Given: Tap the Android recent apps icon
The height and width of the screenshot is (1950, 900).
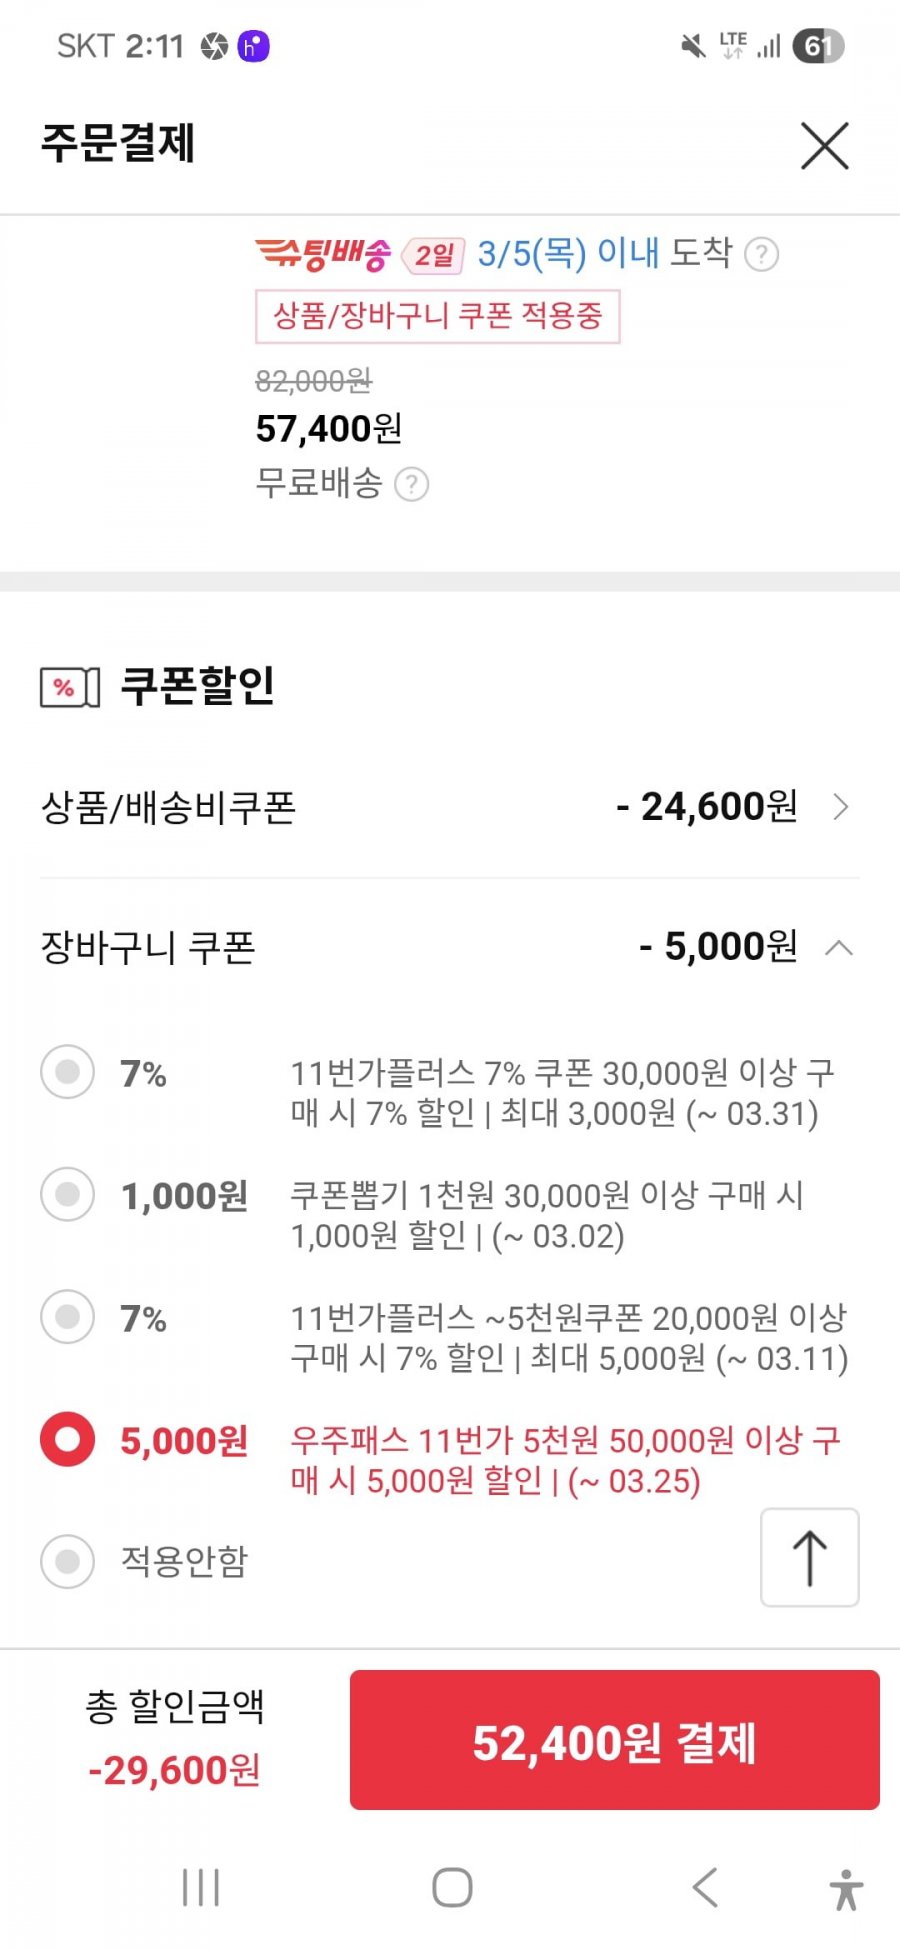Looking at the screenshot, I should (x=201, y=1887).
